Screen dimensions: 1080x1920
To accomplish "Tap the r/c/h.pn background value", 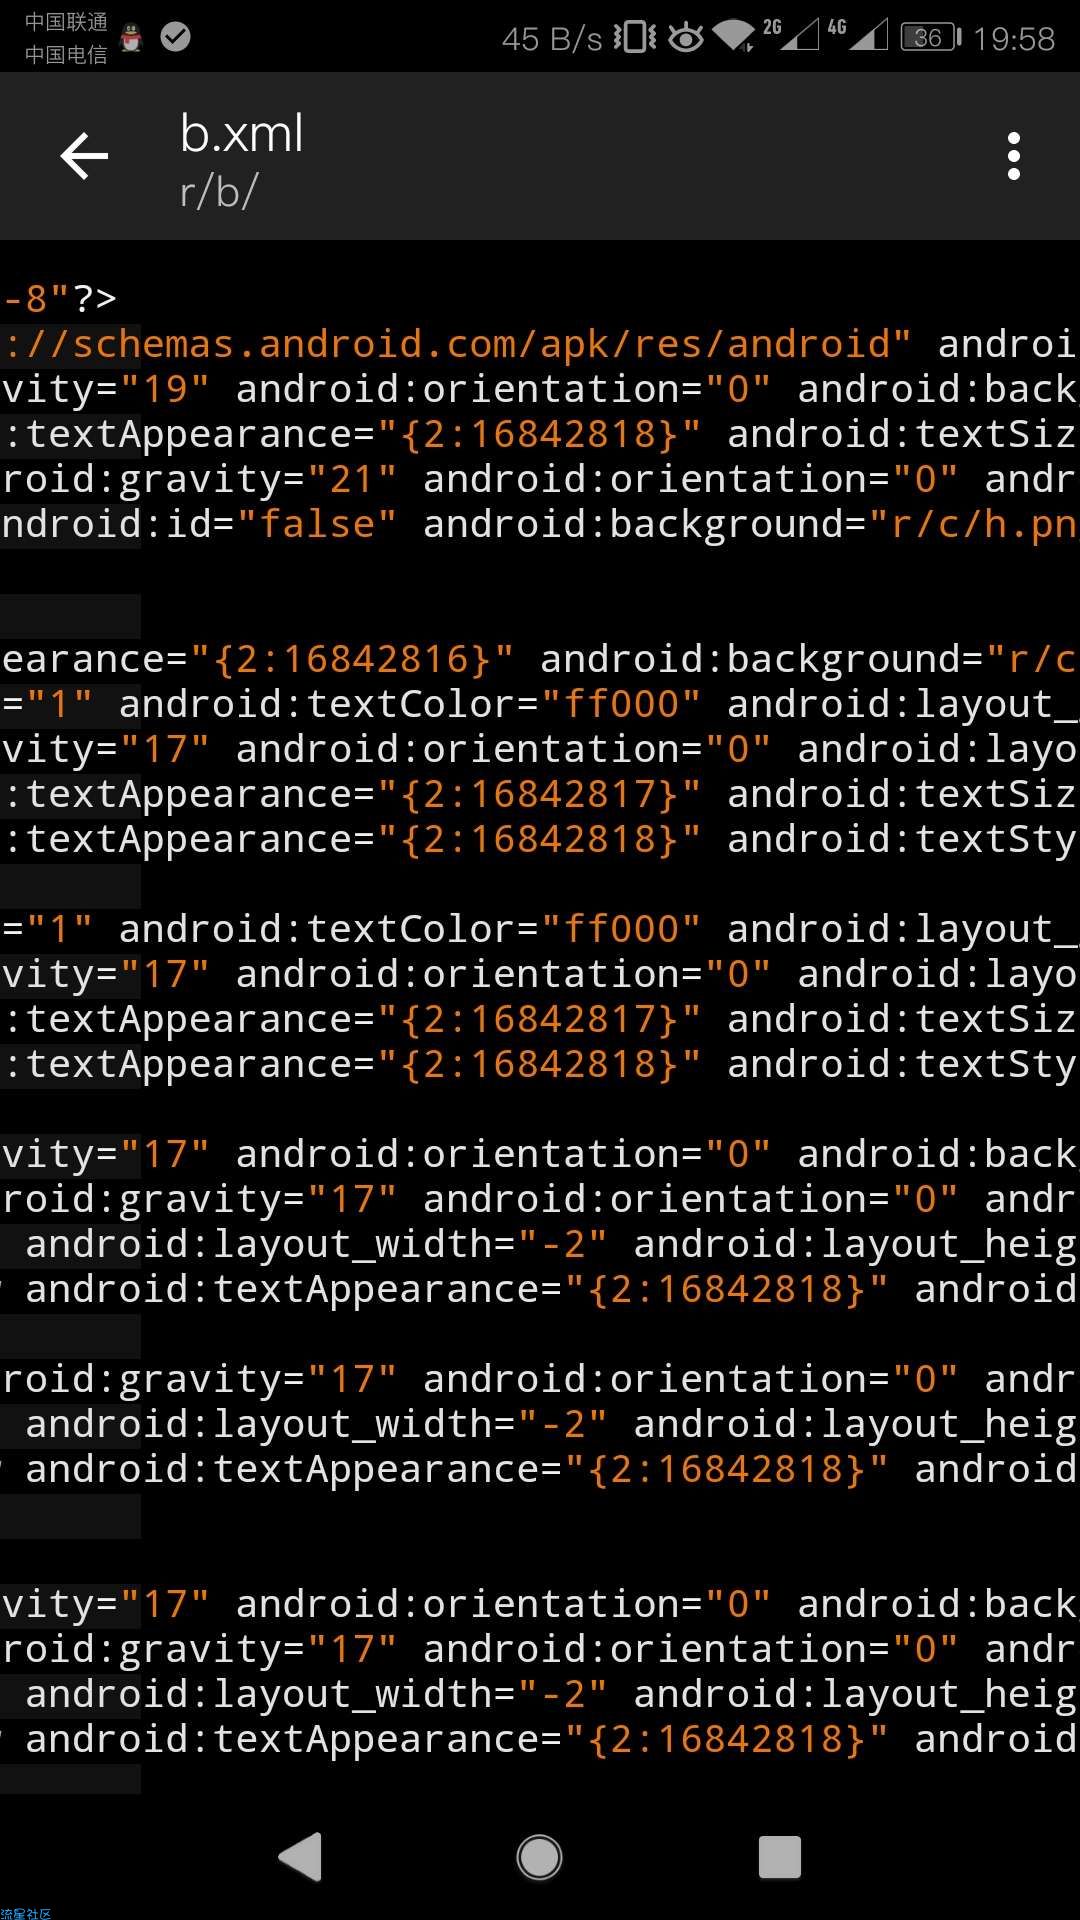I will (x=974, y=524).
